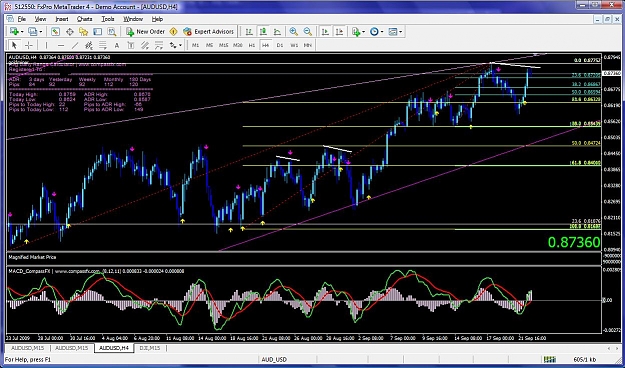Select the arrow cursor tool

coord(14,45)
